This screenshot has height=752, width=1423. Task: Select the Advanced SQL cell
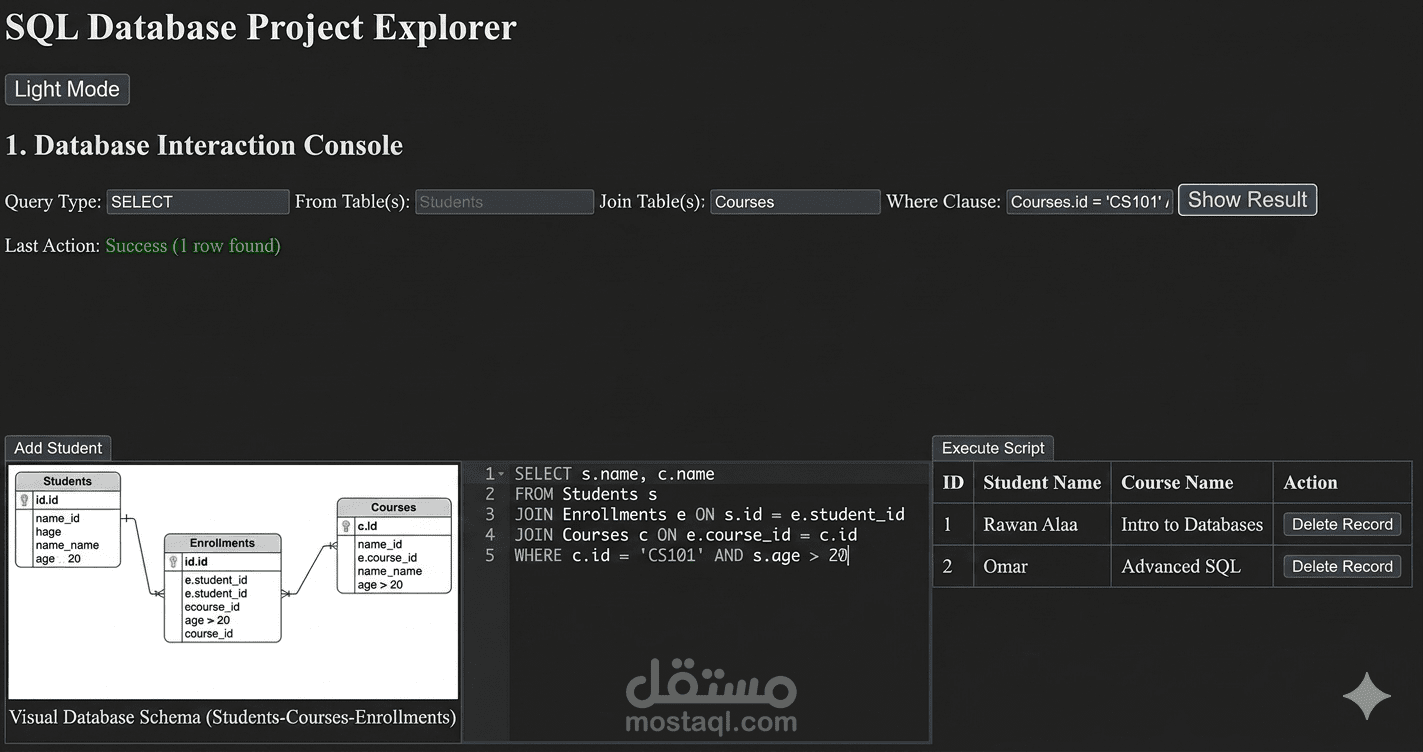point(1192,566)
